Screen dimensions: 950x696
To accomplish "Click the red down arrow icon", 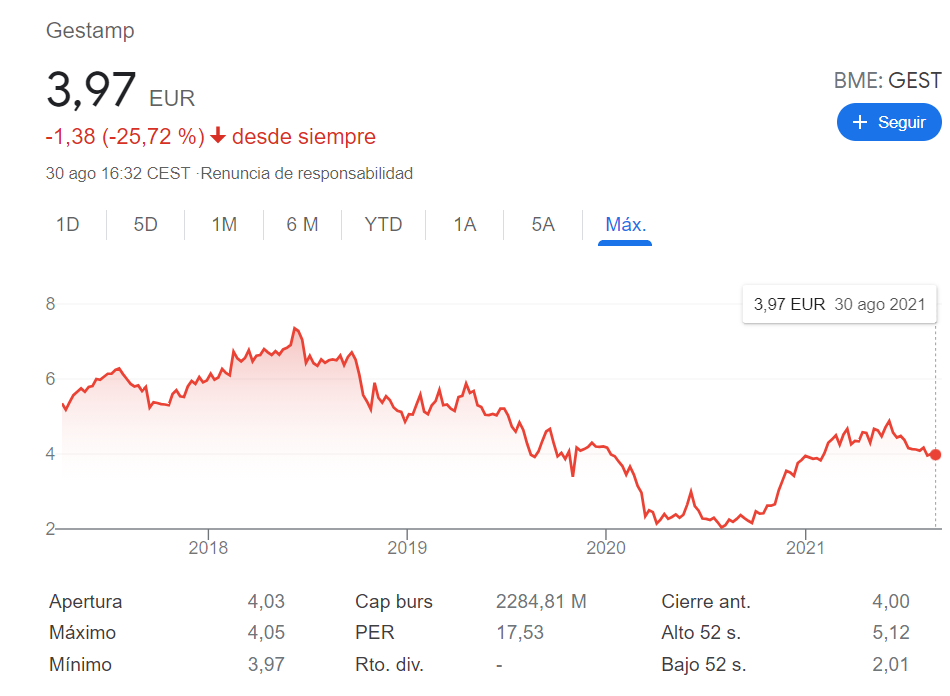I will click(218, 136).
